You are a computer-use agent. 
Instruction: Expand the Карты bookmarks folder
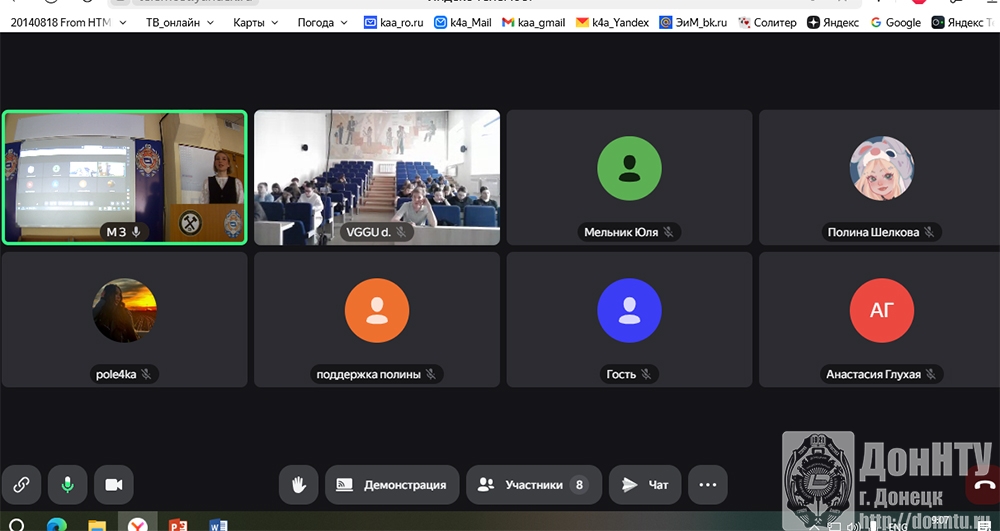(x=263, y=22)
